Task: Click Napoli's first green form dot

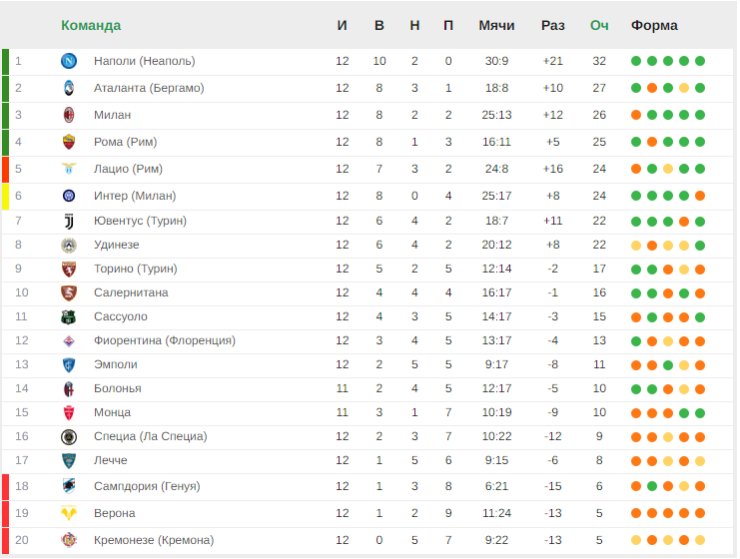Action: [636, 61]
